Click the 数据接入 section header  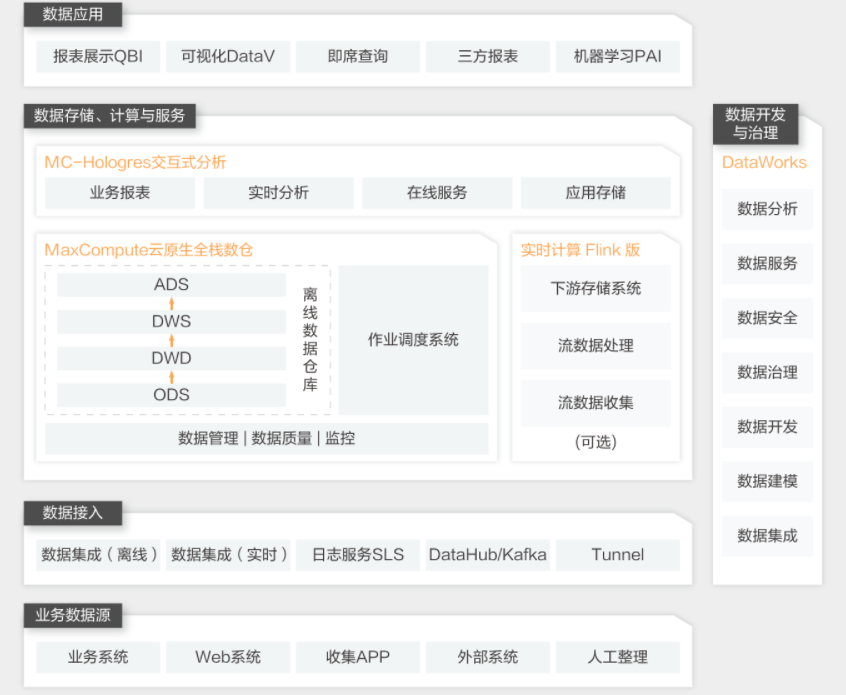point(73,513)
